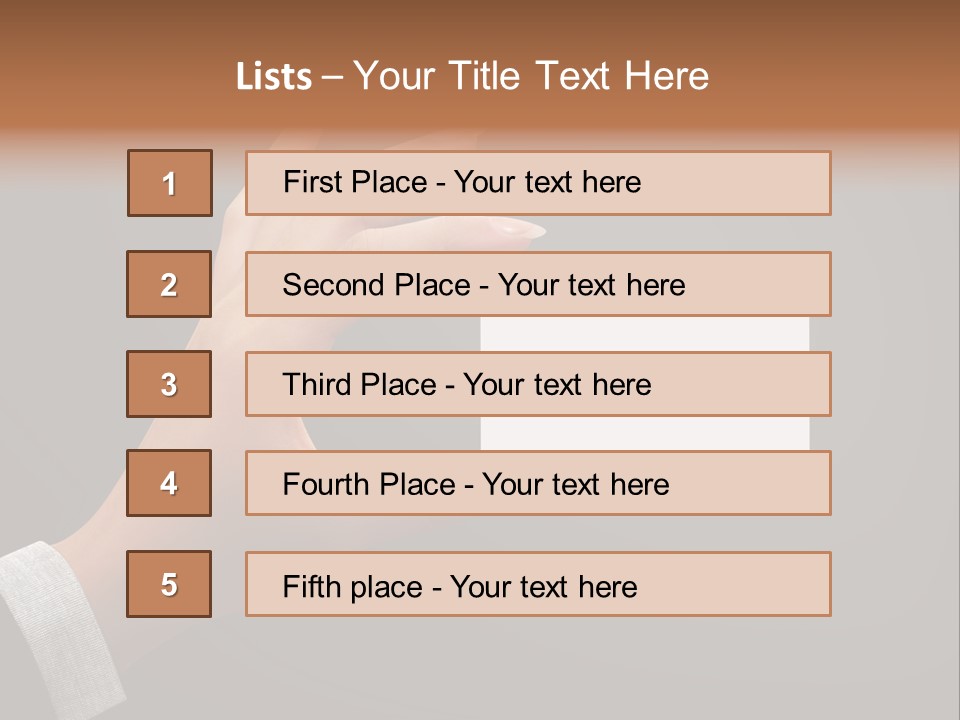Click the Third Place text bar

(538, 384)
